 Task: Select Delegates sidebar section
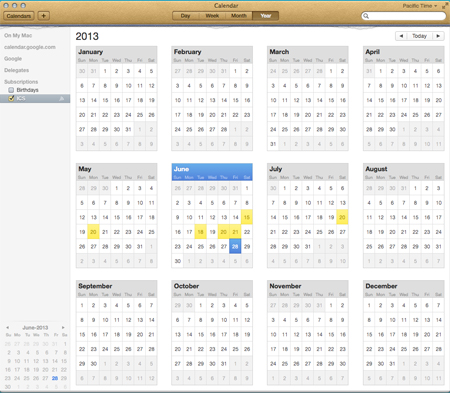tap(16, 70)
